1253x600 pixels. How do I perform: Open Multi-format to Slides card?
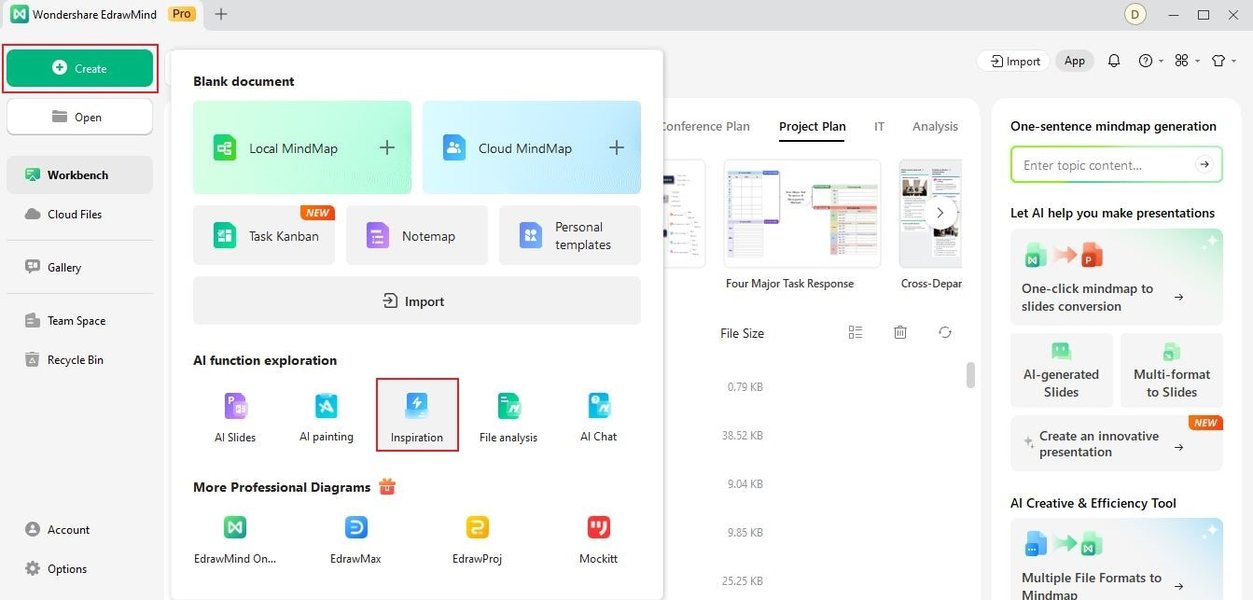tap(1172, 370)
